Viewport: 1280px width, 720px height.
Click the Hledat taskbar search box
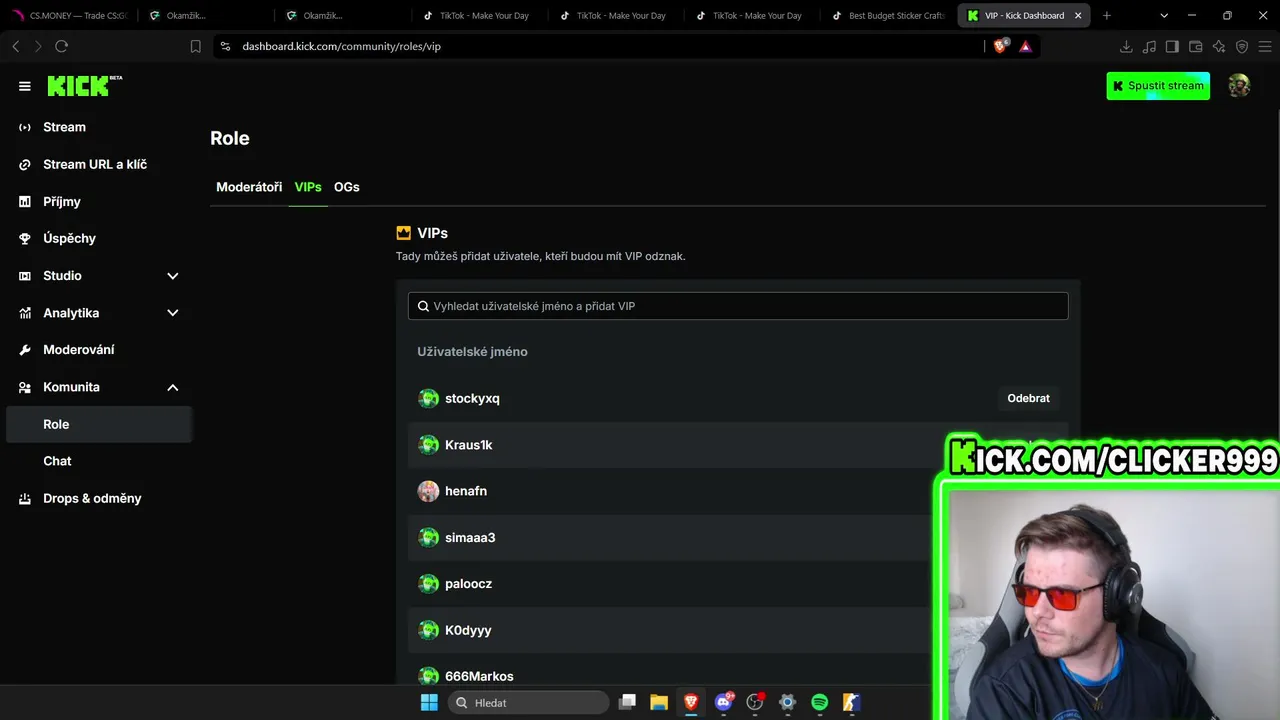528,702
